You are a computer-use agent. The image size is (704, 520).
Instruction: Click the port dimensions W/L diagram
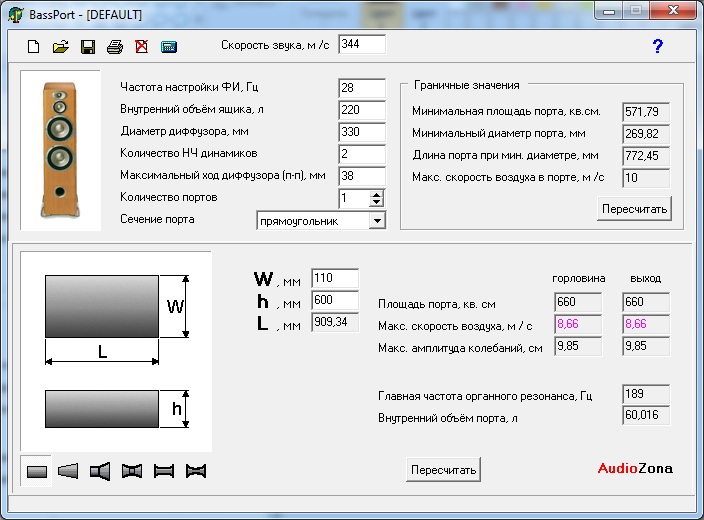tap(116, 351)
